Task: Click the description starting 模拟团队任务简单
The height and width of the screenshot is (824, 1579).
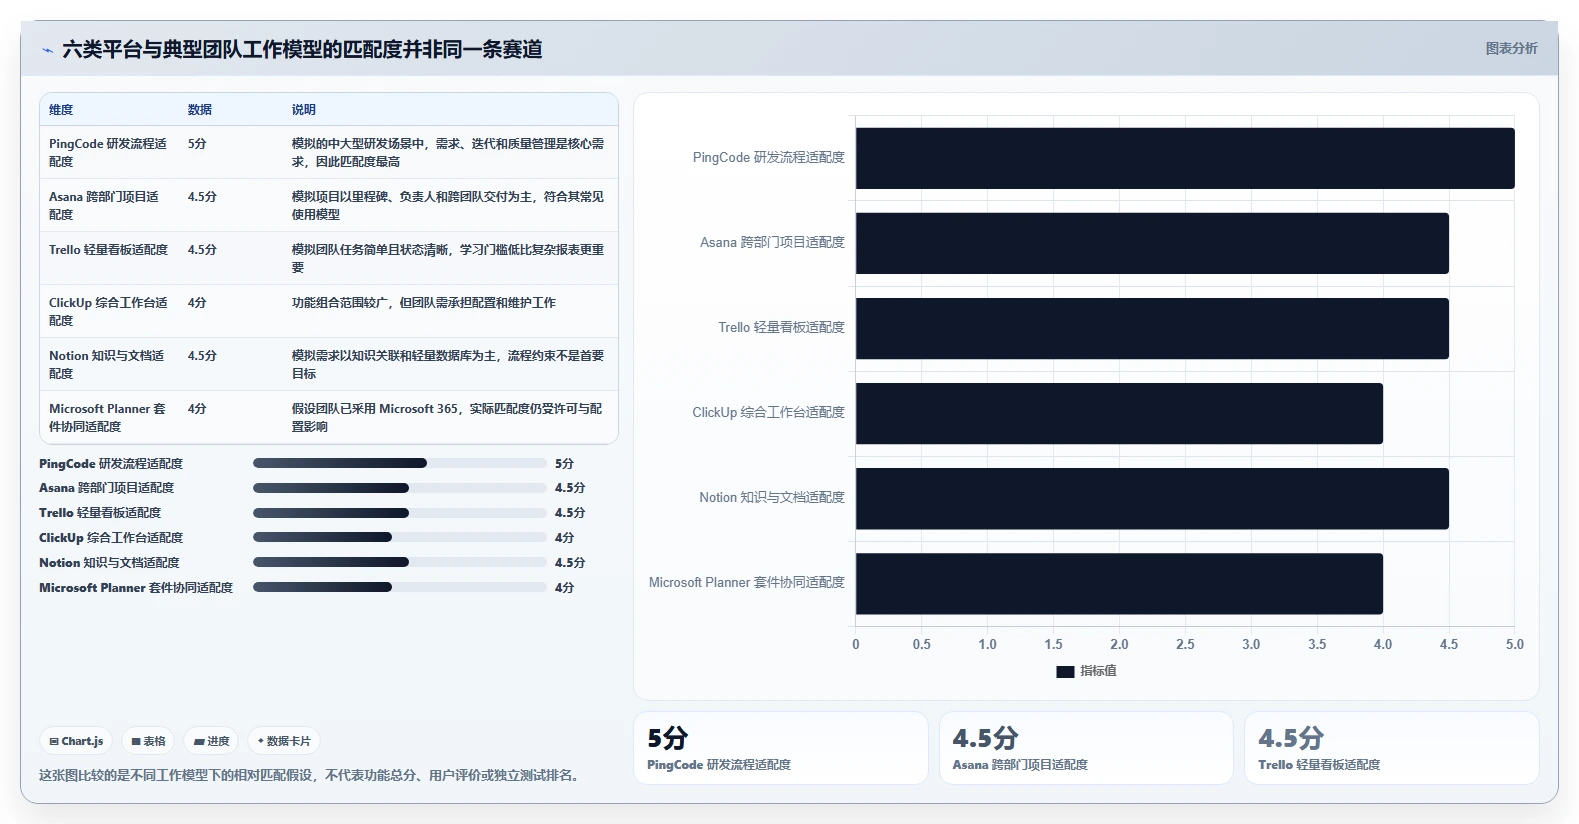Action: coord(448,258)
